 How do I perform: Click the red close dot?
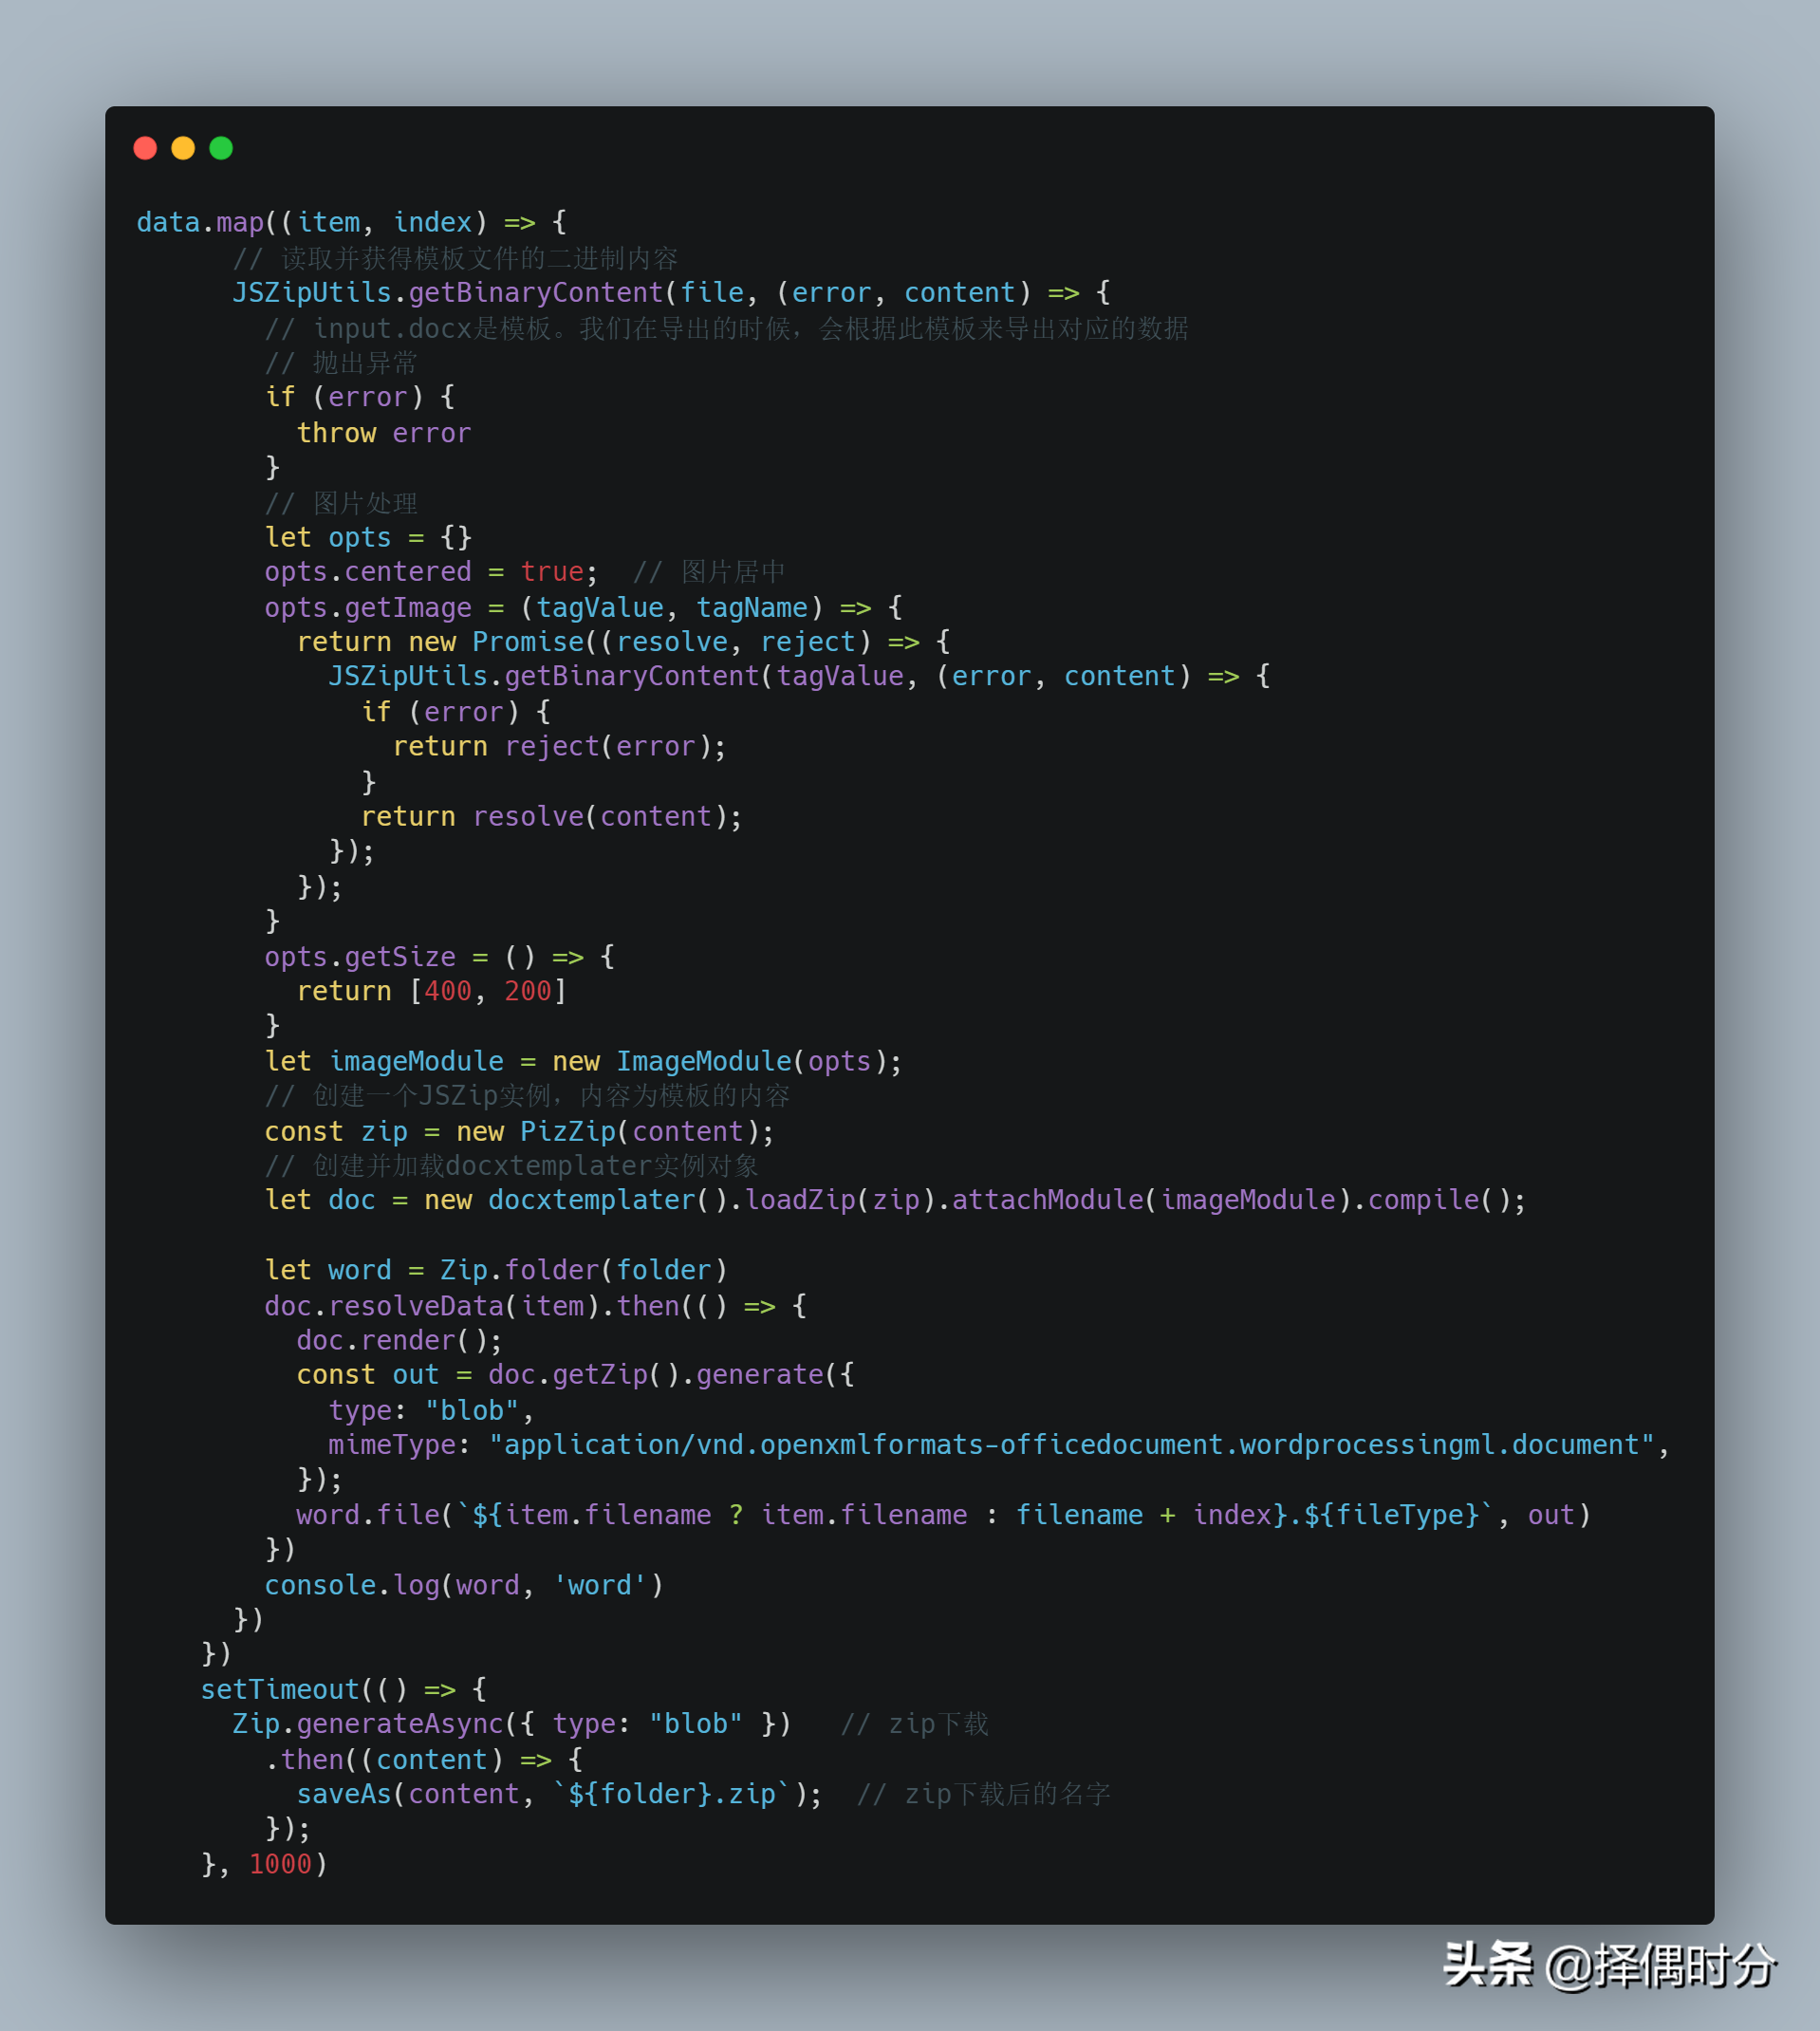coord(145,148)
